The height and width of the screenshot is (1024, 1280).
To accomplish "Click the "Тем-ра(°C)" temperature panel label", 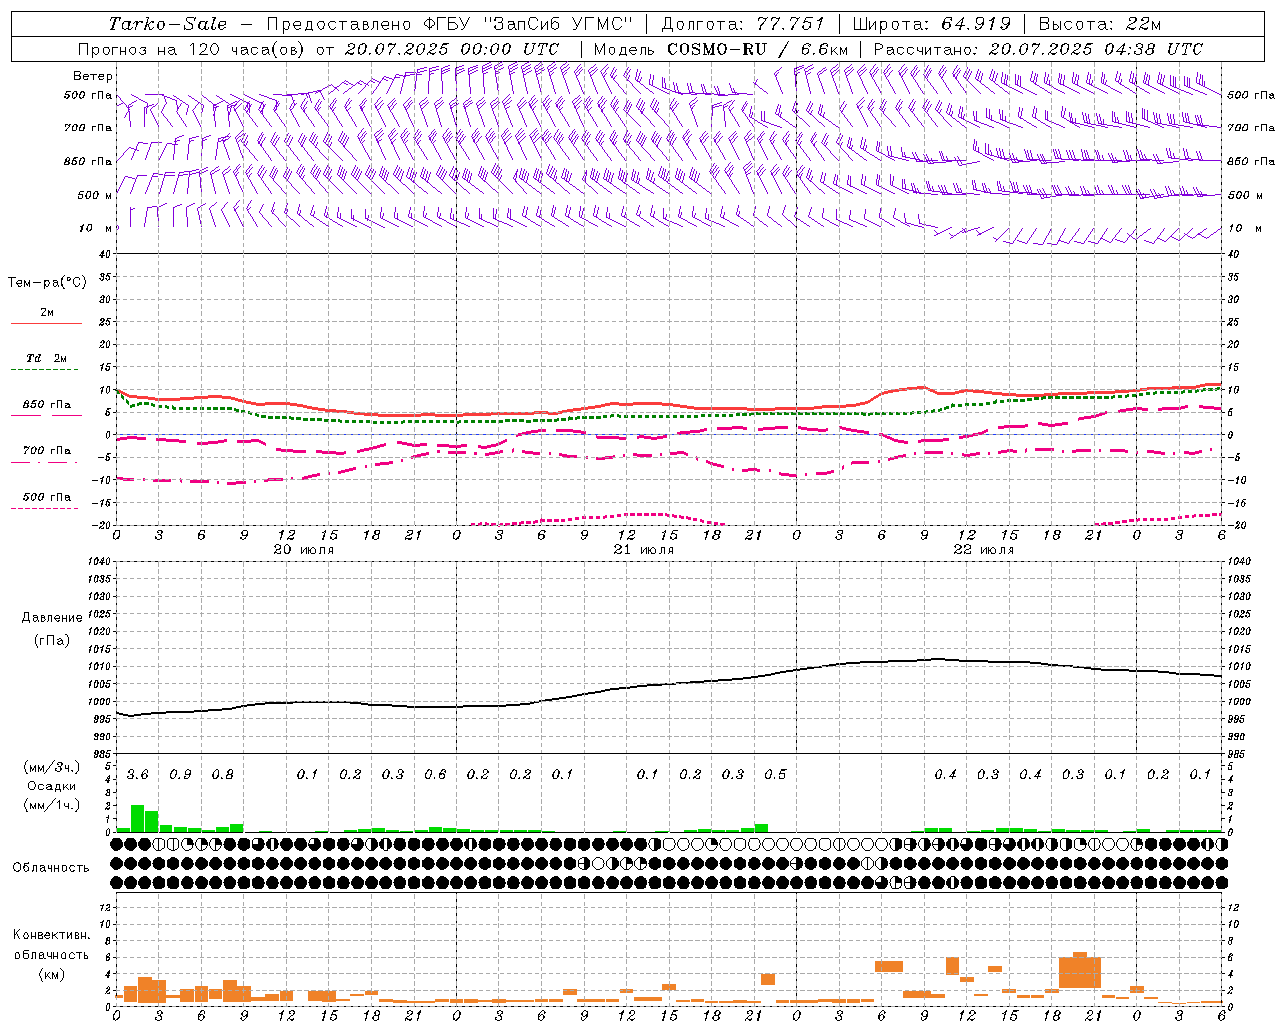I will point(47,283).
